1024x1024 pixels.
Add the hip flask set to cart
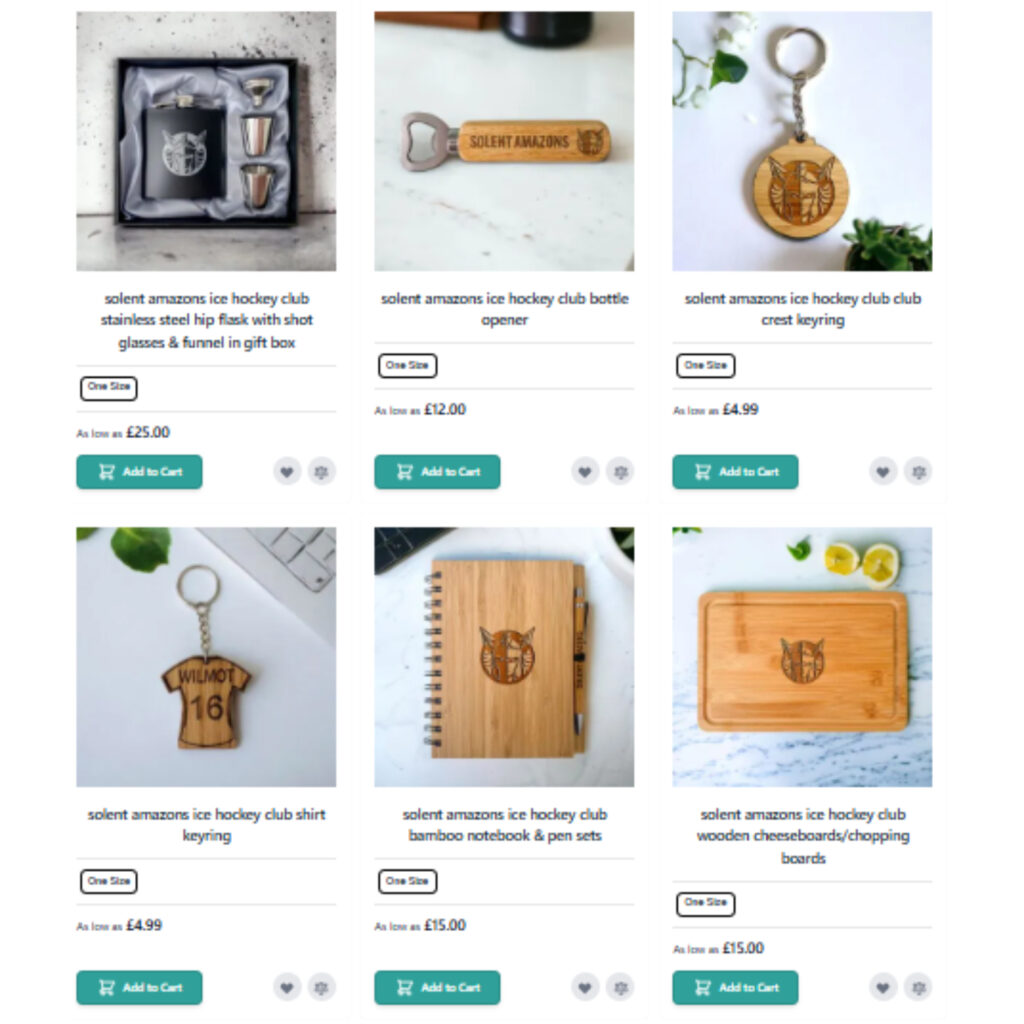point(139,472)
